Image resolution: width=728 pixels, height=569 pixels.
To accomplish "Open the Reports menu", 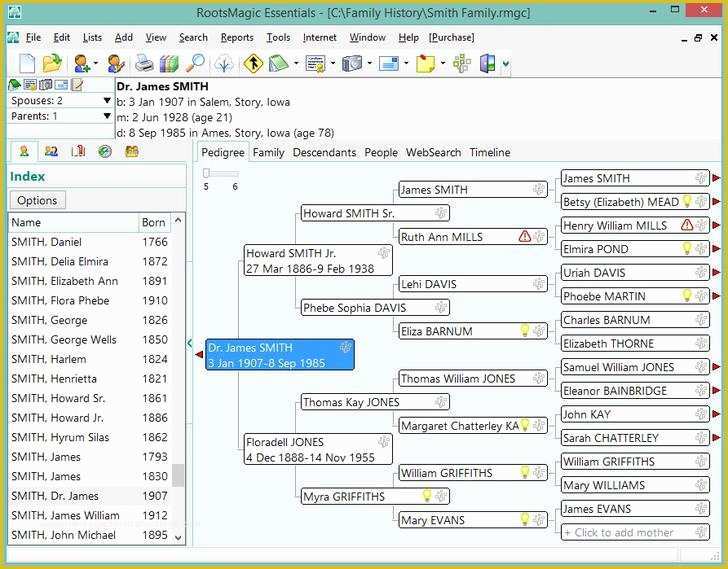I will (237, 38).
